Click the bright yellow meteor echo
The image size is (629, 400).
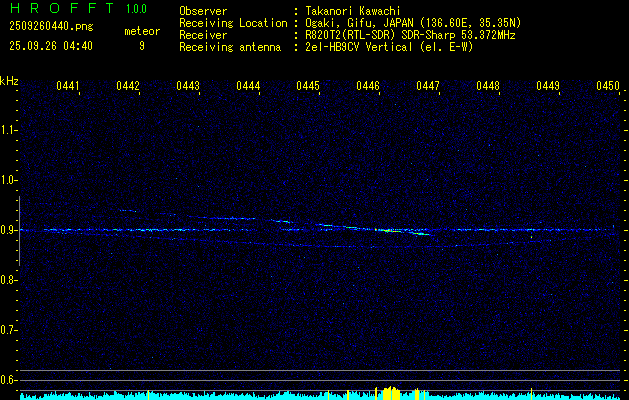(x=386, y=229)
